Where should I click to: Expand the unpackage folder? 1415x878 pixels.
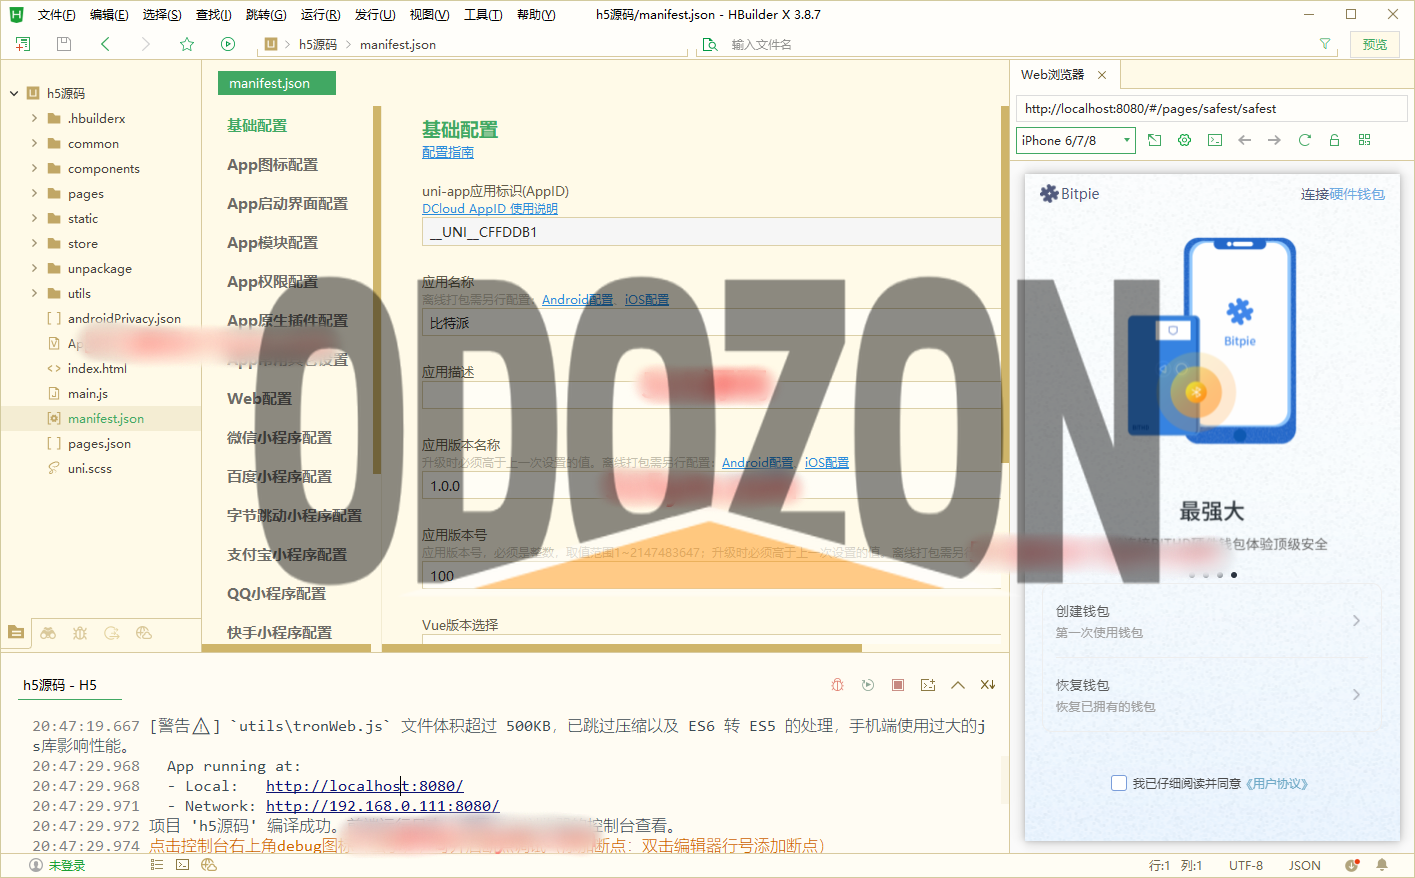[35, 268]
